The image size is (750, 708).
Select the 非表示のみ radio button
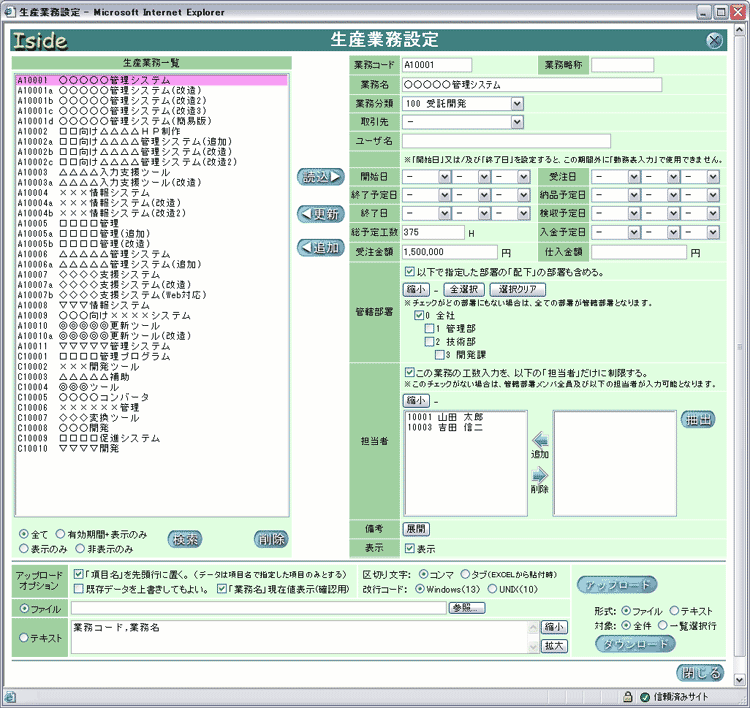tap(80, 548)
